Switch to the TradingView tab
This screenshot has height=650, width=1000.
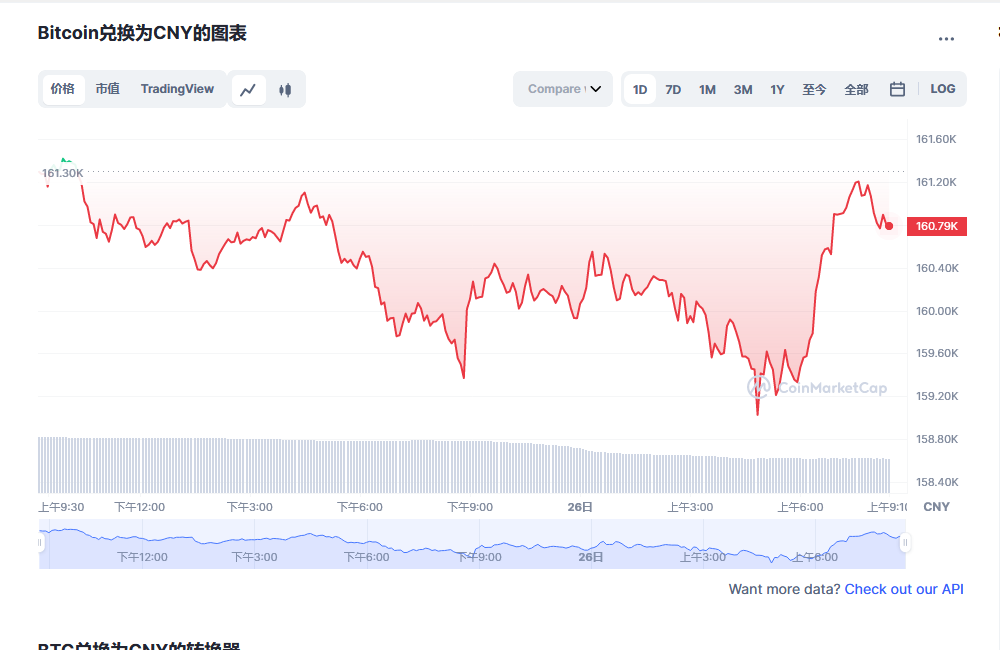pyautogui.click(x=177, y=89)
